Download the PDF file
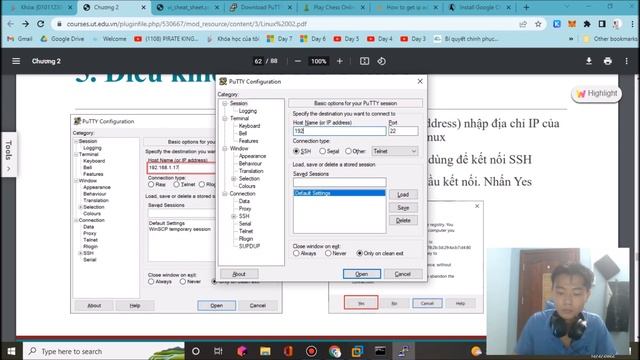 (589, 61)
